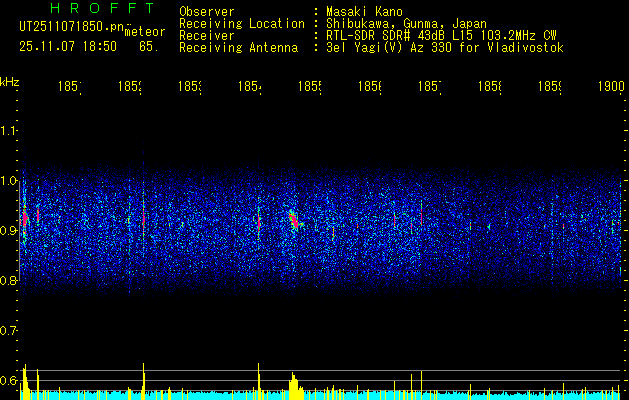Click the 'Receiving Location' field label
Image resolution: width=629 pixels, height=400 pixels.
(242, 24)
